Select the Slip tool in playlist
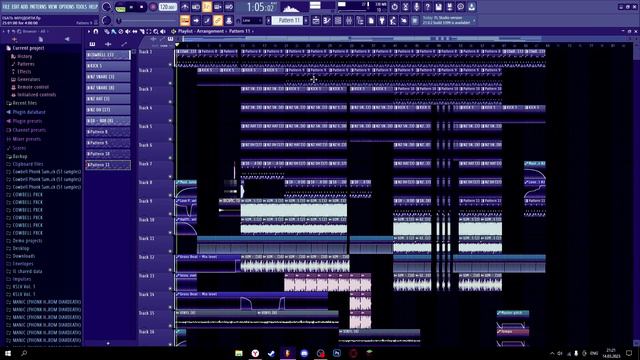The height and width of the screenshot is (360, 640). tap(135, 31)
